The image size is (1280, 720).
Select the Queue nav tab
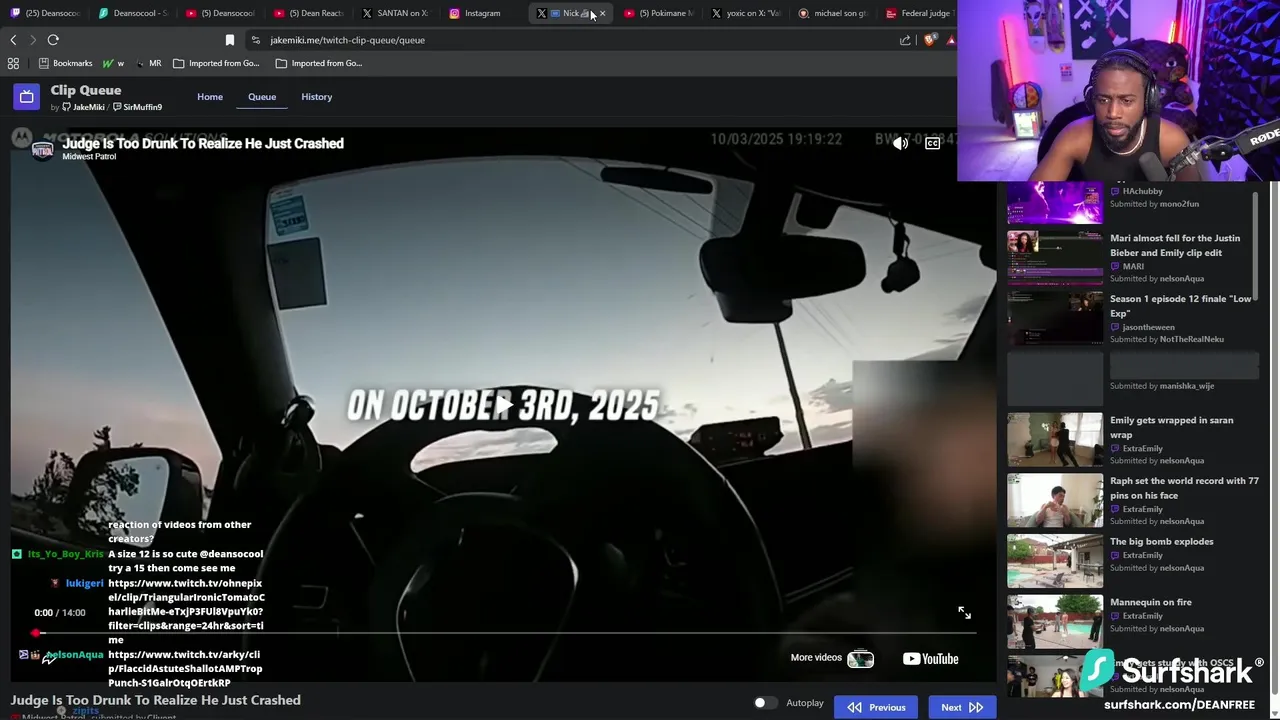click(x=262, y=97)
